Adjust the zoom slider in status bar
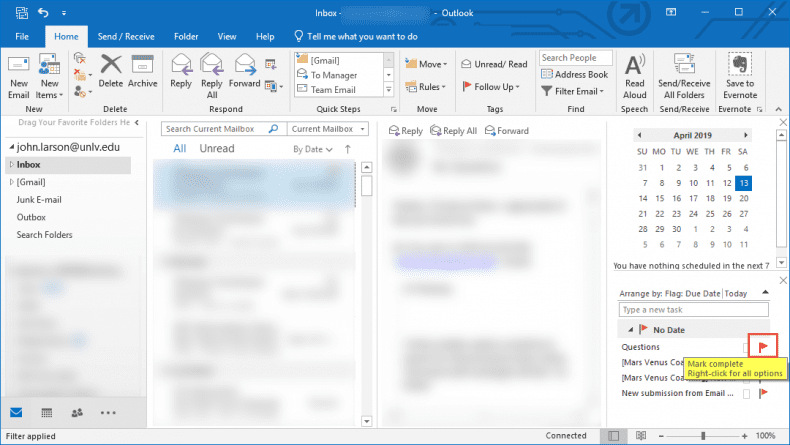This screenshot has height=445, width=790. coord(702,436)
